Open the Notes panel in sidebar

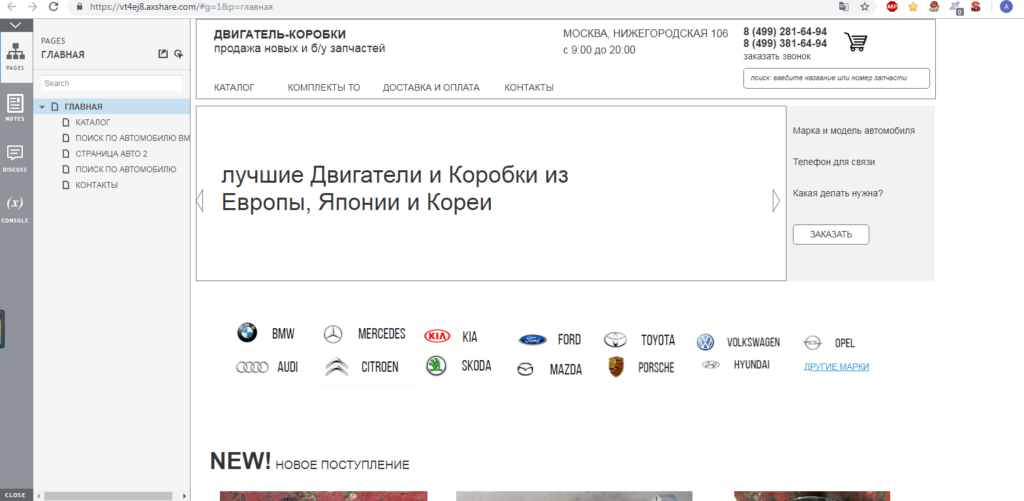click(14, 107)
